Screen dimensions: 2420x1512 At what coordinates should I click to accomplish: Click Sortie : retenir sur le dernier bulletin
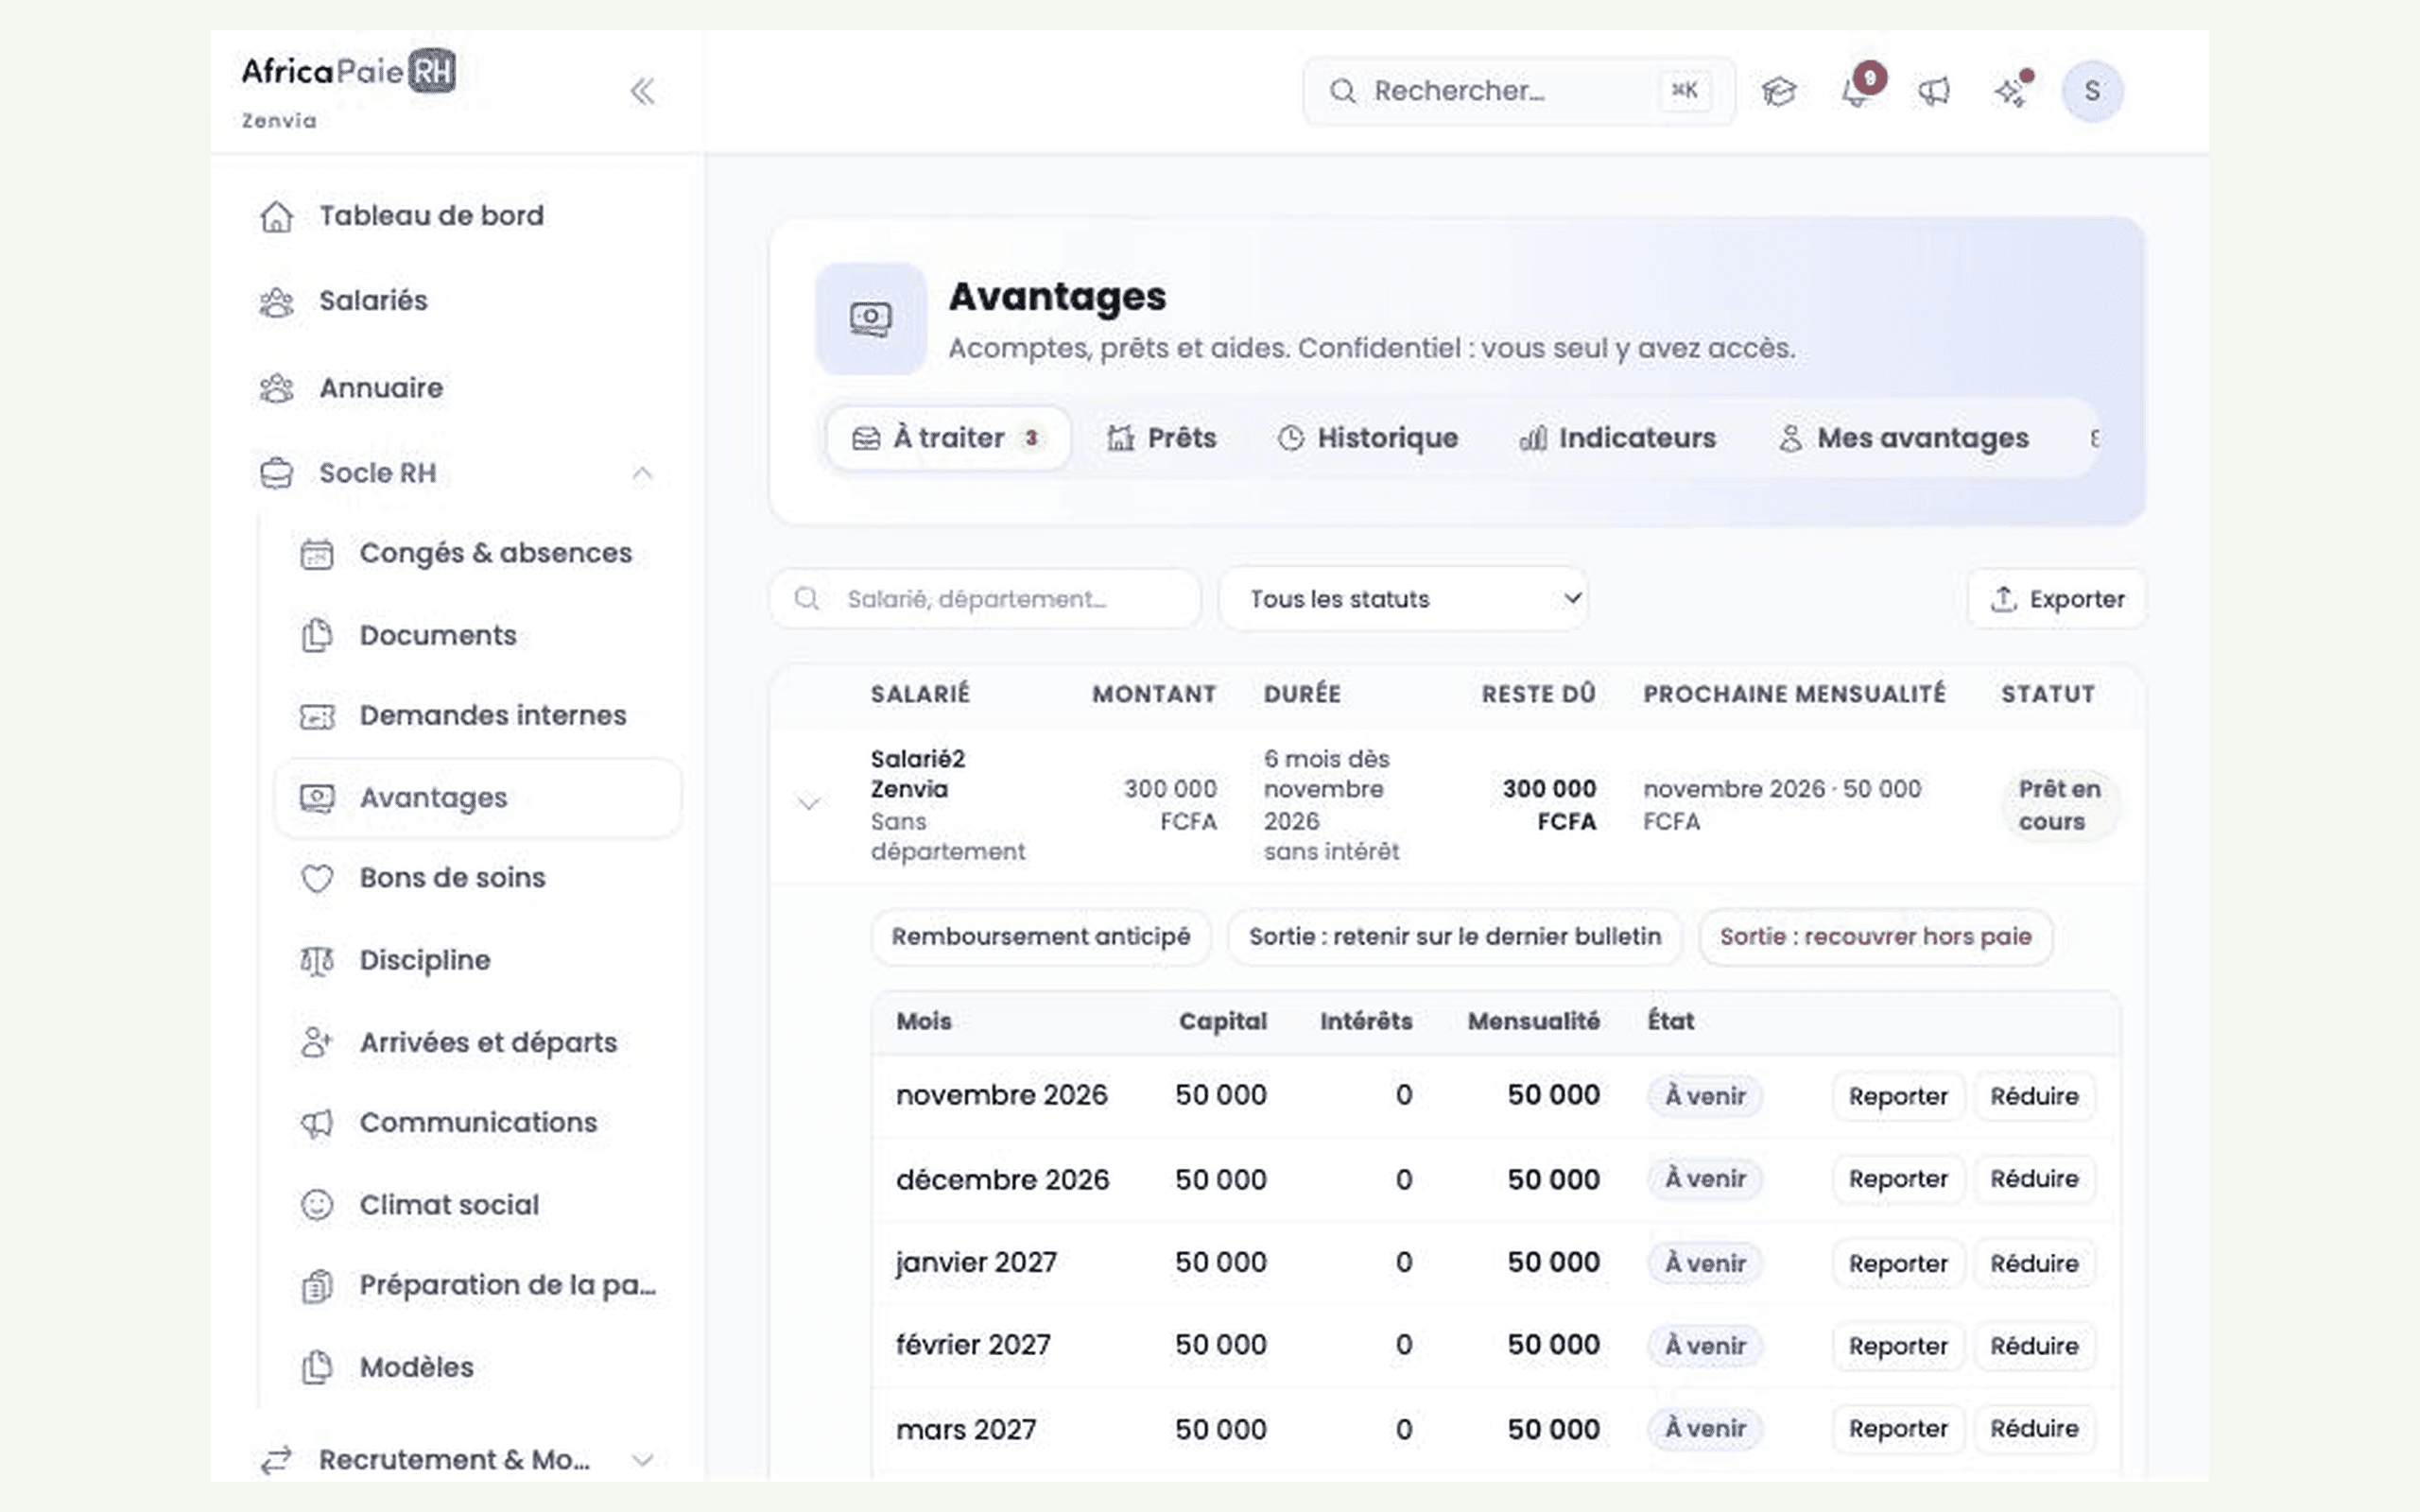click(1454, 937)
